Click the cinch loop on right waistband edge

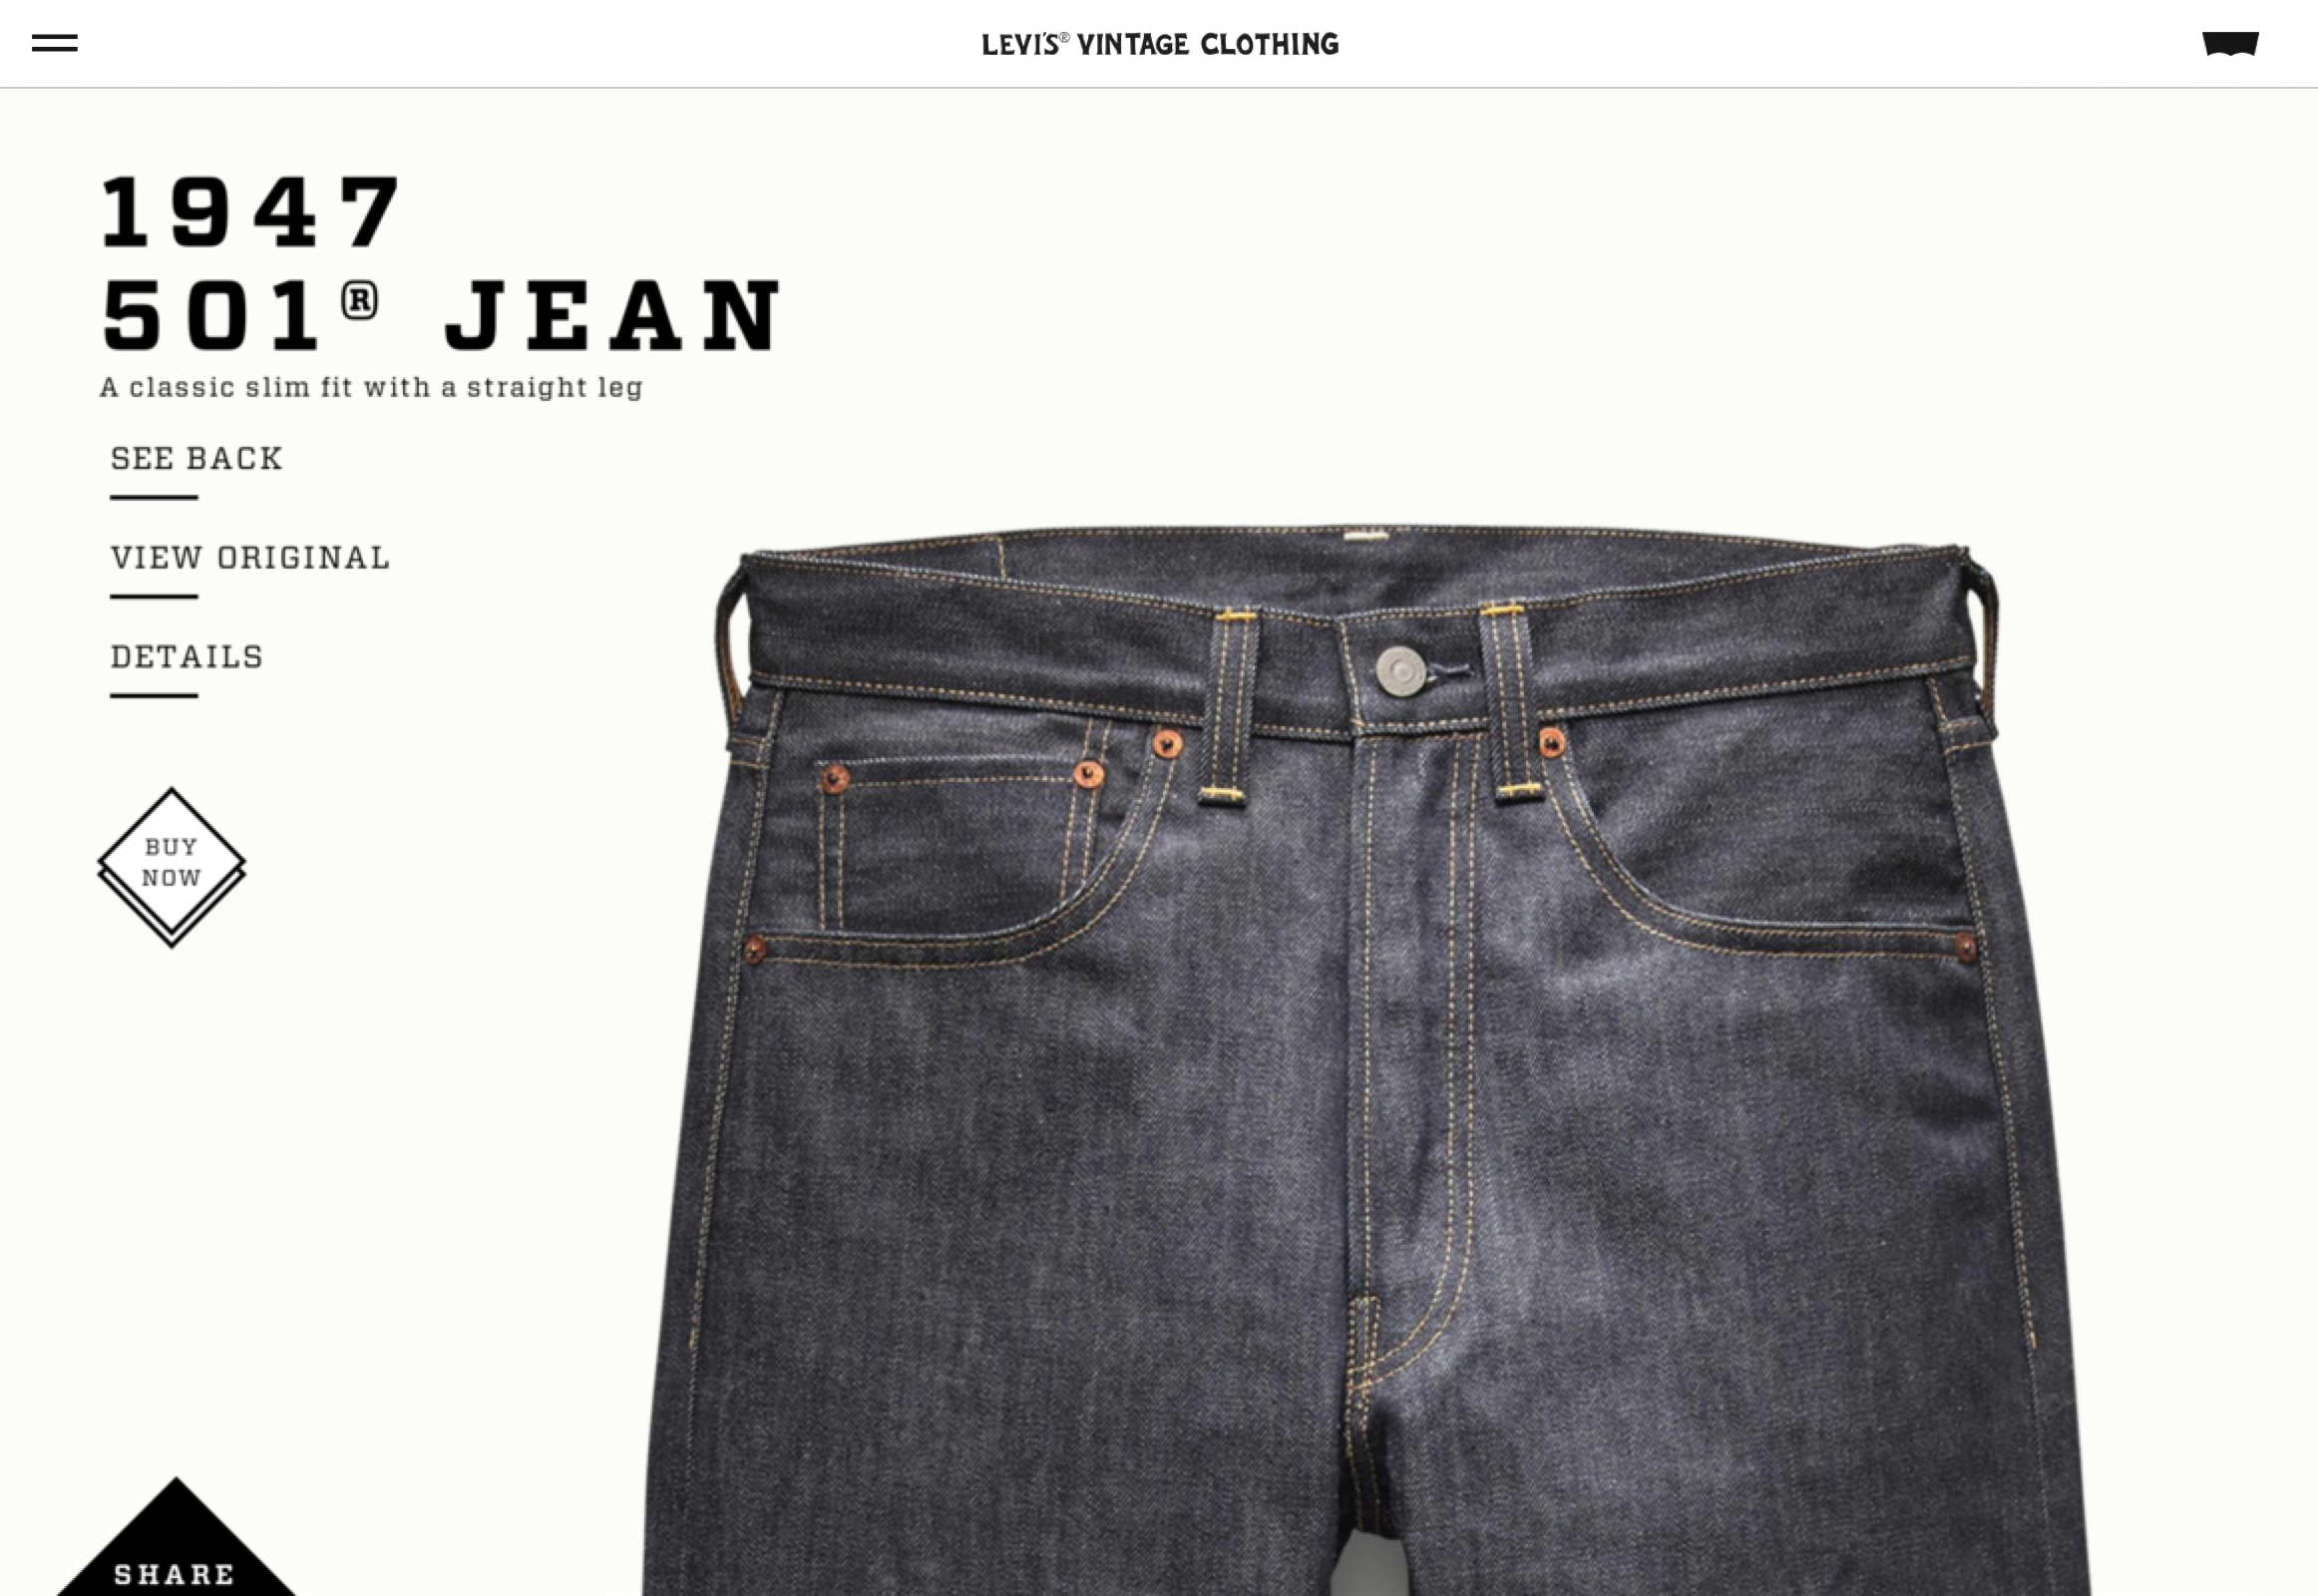[1983, 640]
